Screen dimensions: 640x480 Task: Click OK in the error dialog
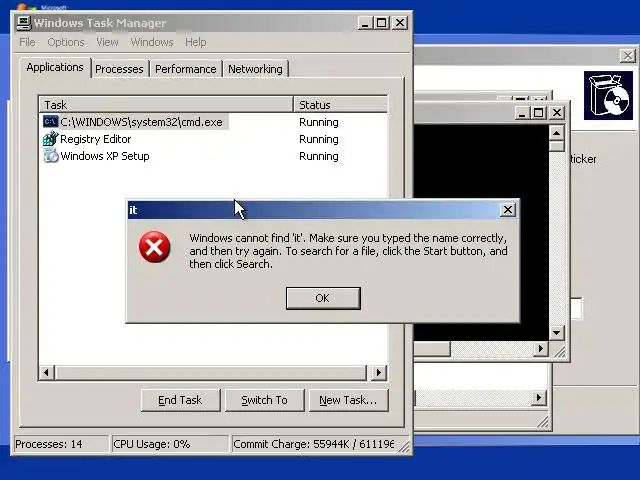(323, 298)
